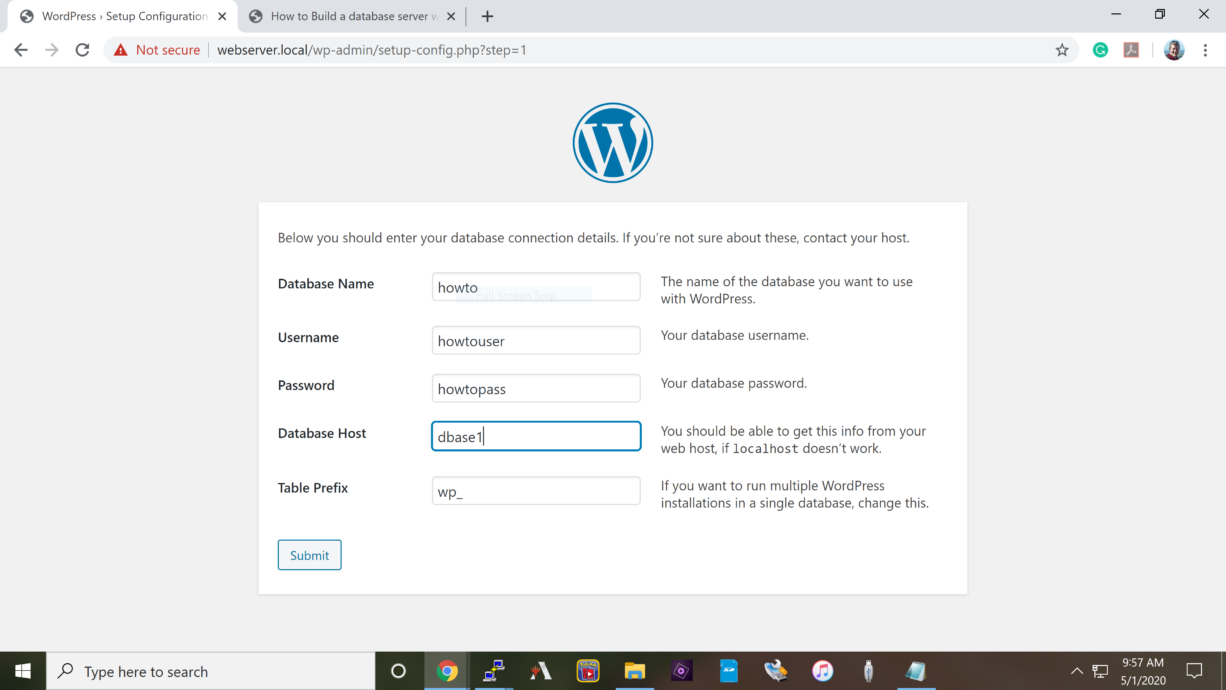Screen dimensions: 1226x690
Task: Reload the setup-config page
Action: pyautogui.click(x=83, y=49)
